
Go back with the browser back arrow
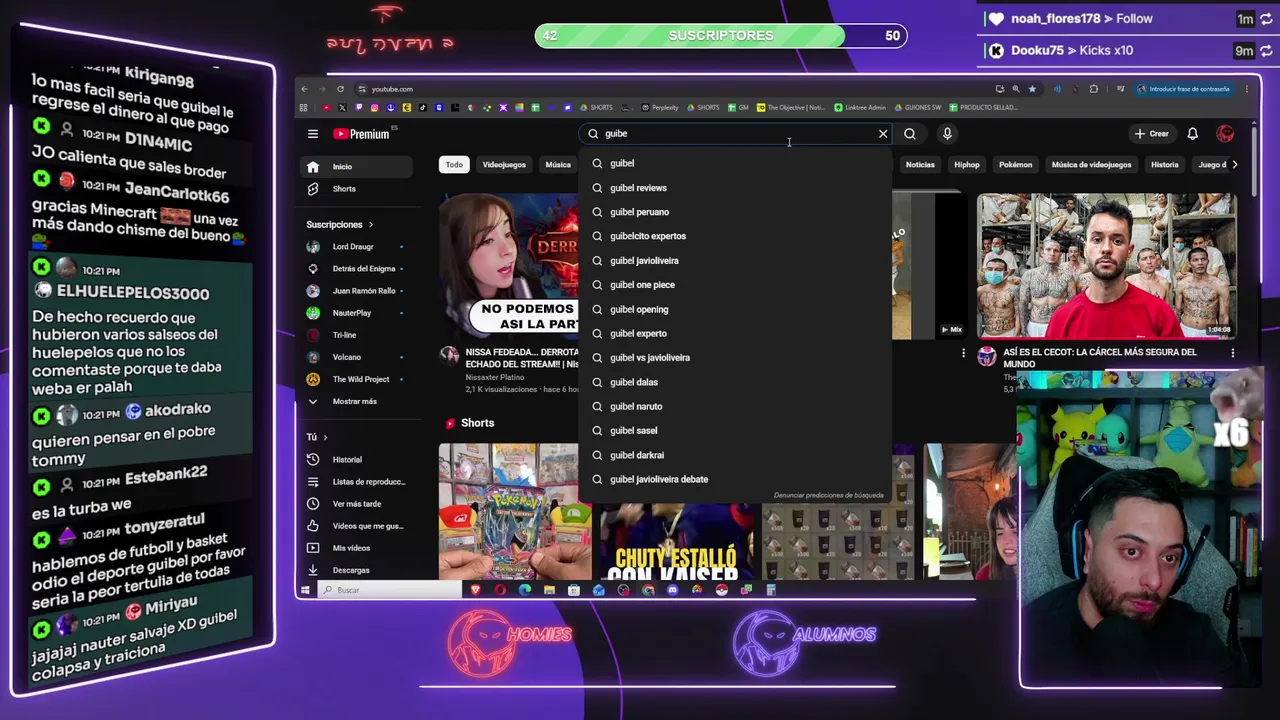(x=304, y=89)
